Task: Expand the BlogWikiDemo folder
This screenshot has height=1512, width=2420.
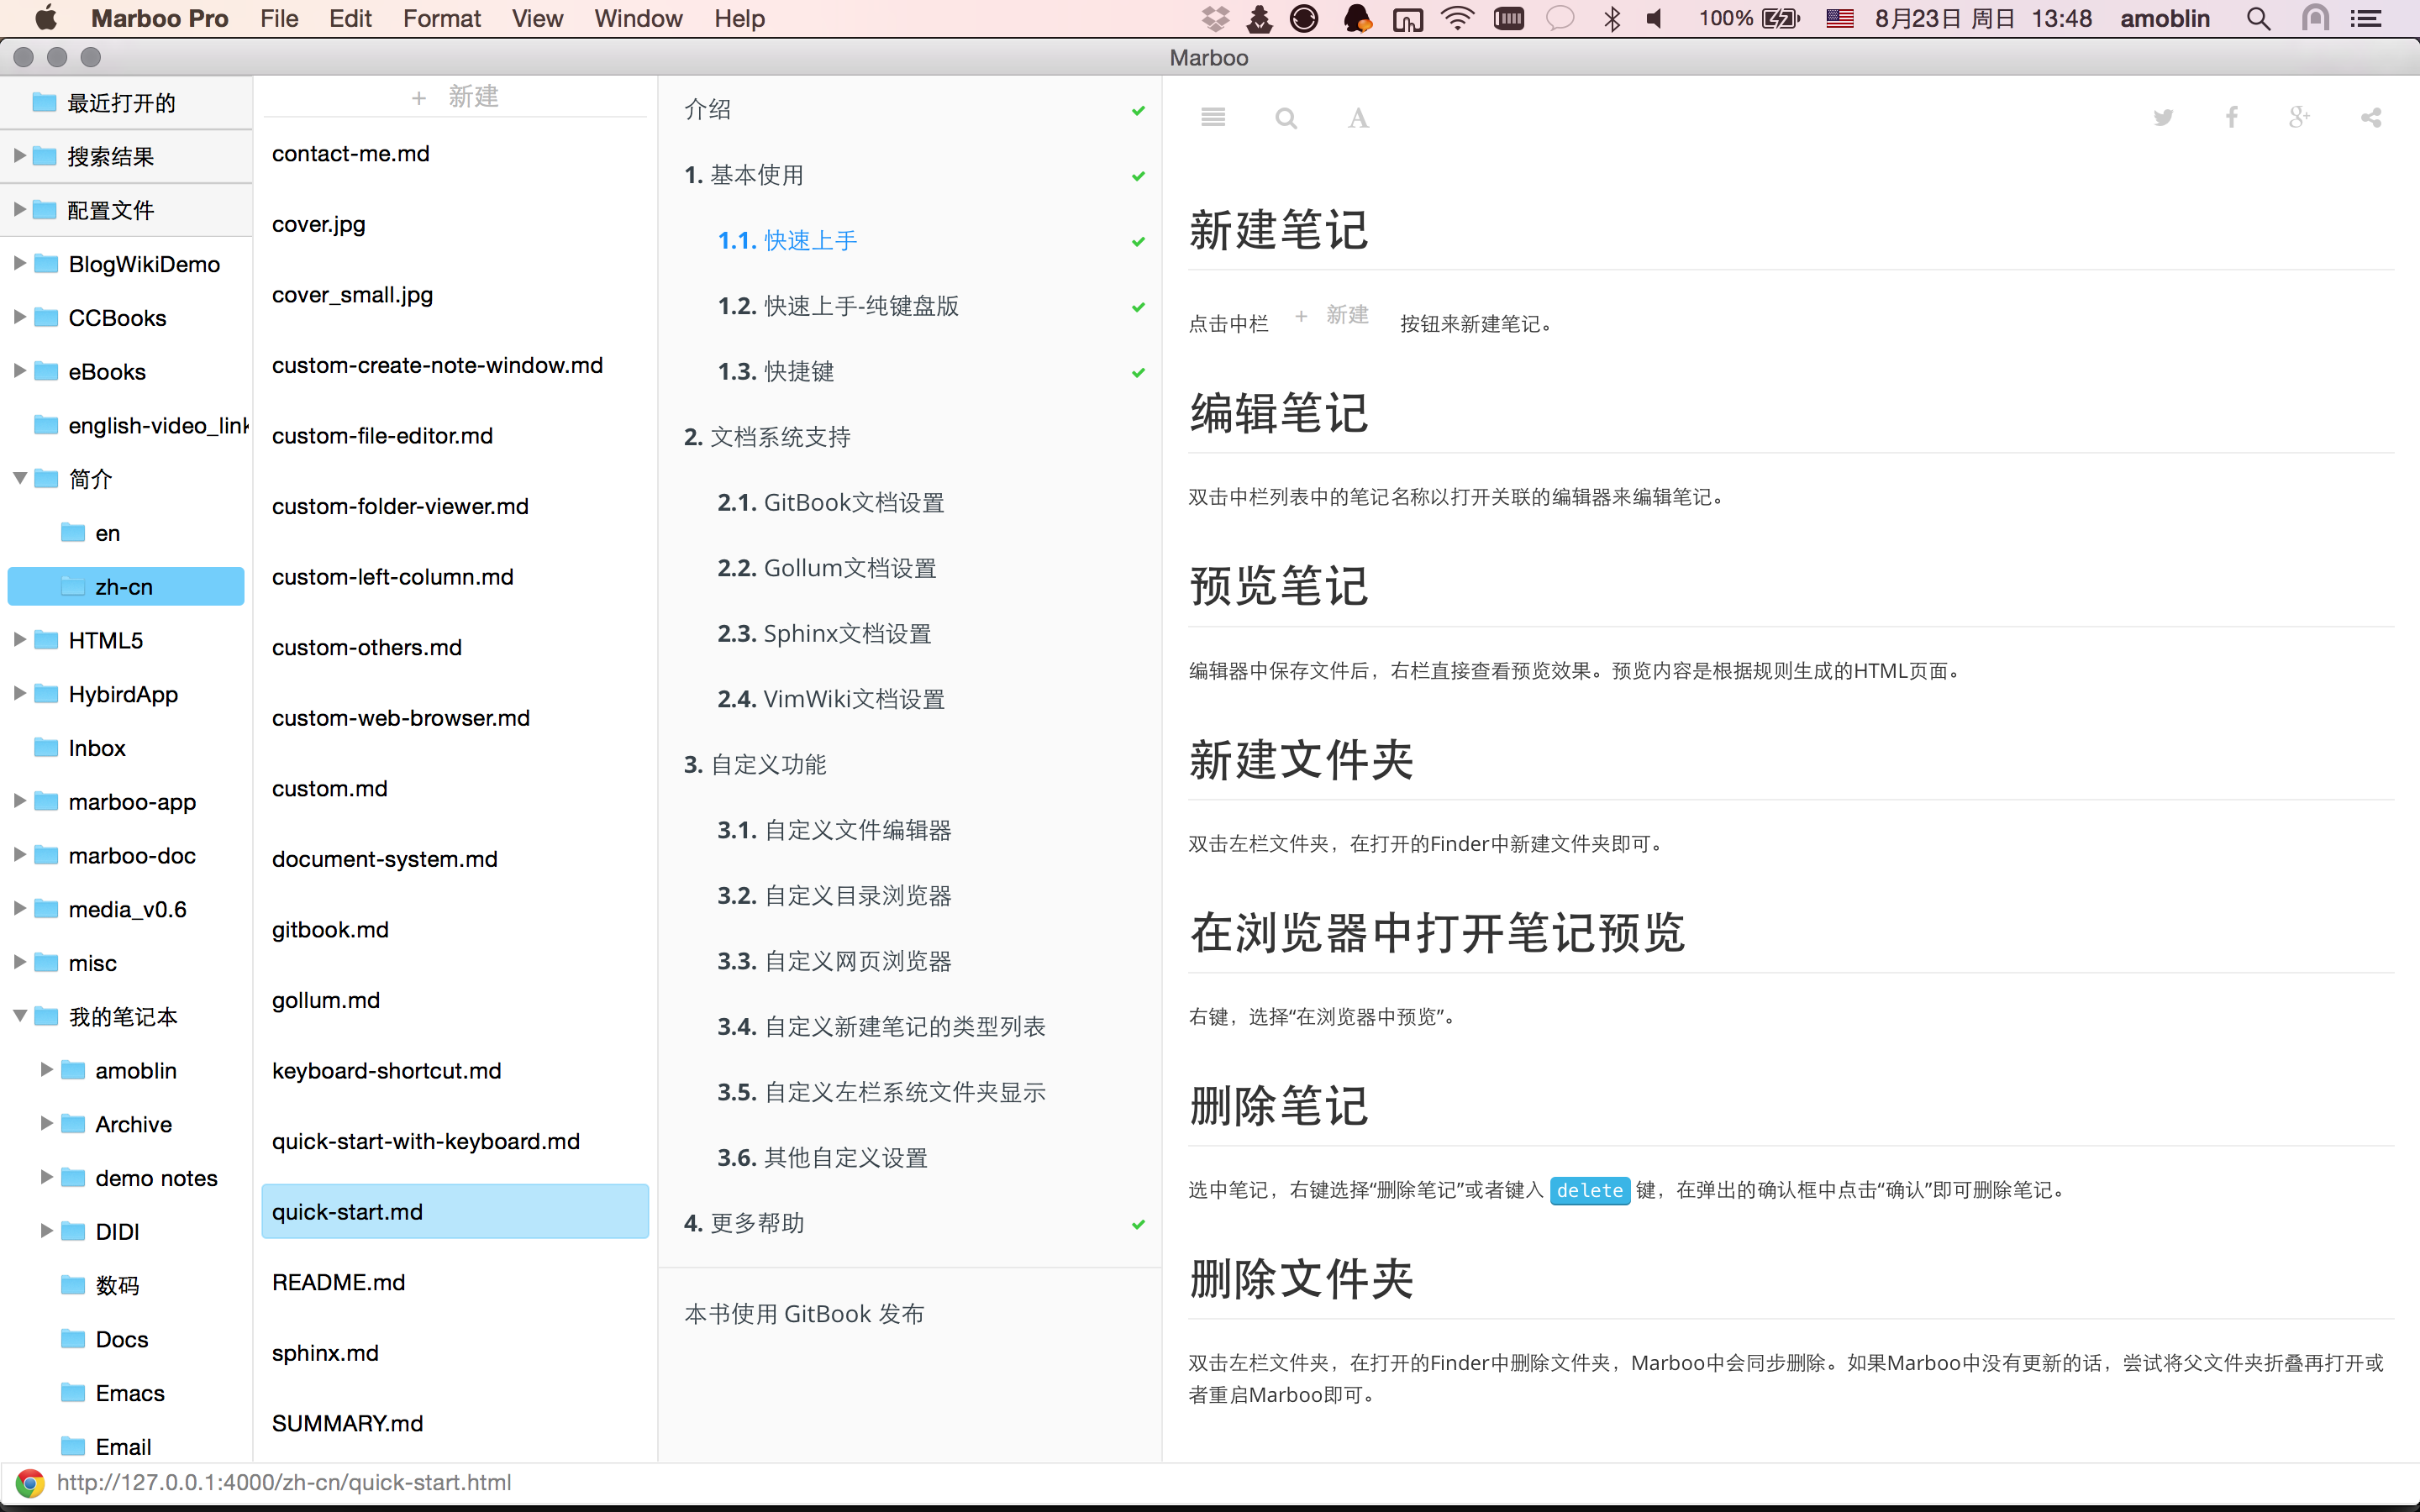Action: tap(19, 264)
